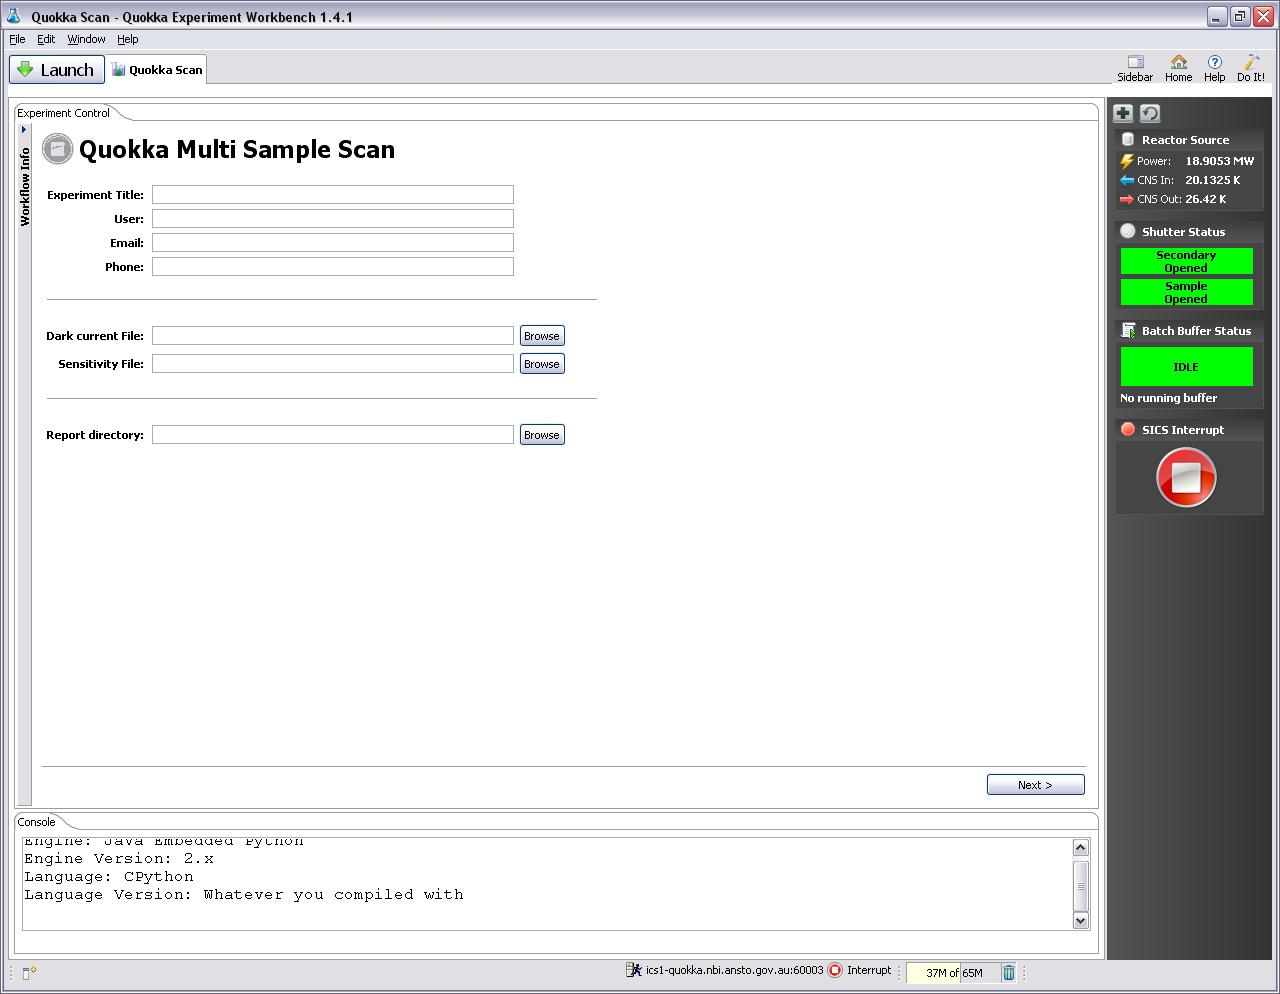Click the Interrupt icon in status bar
The image size is (1280, 994).
click(835, 970)
